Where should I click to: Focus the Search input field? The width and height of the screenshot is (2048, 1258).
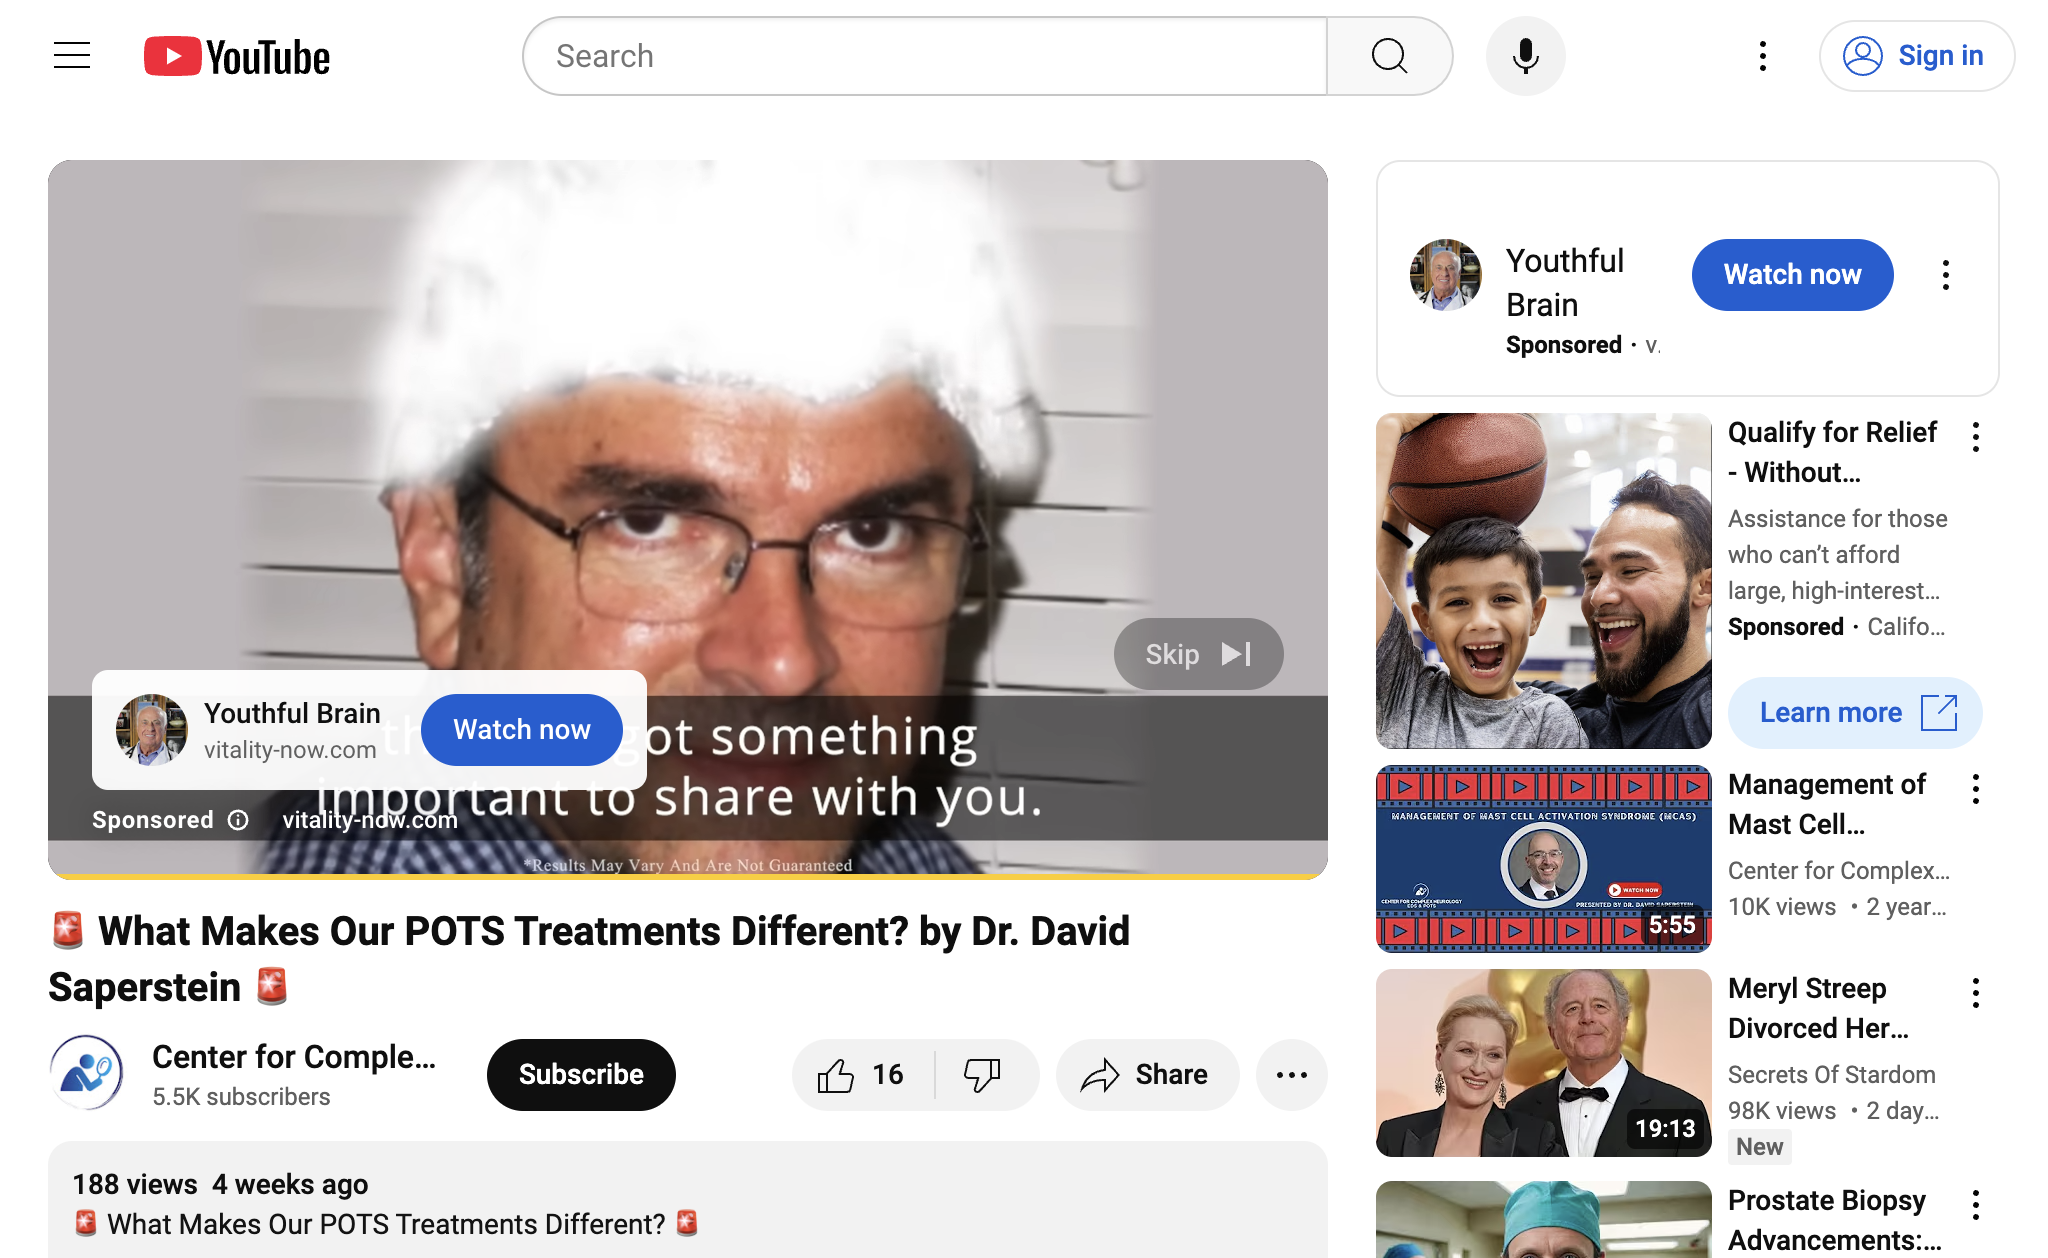click(925, 56)
